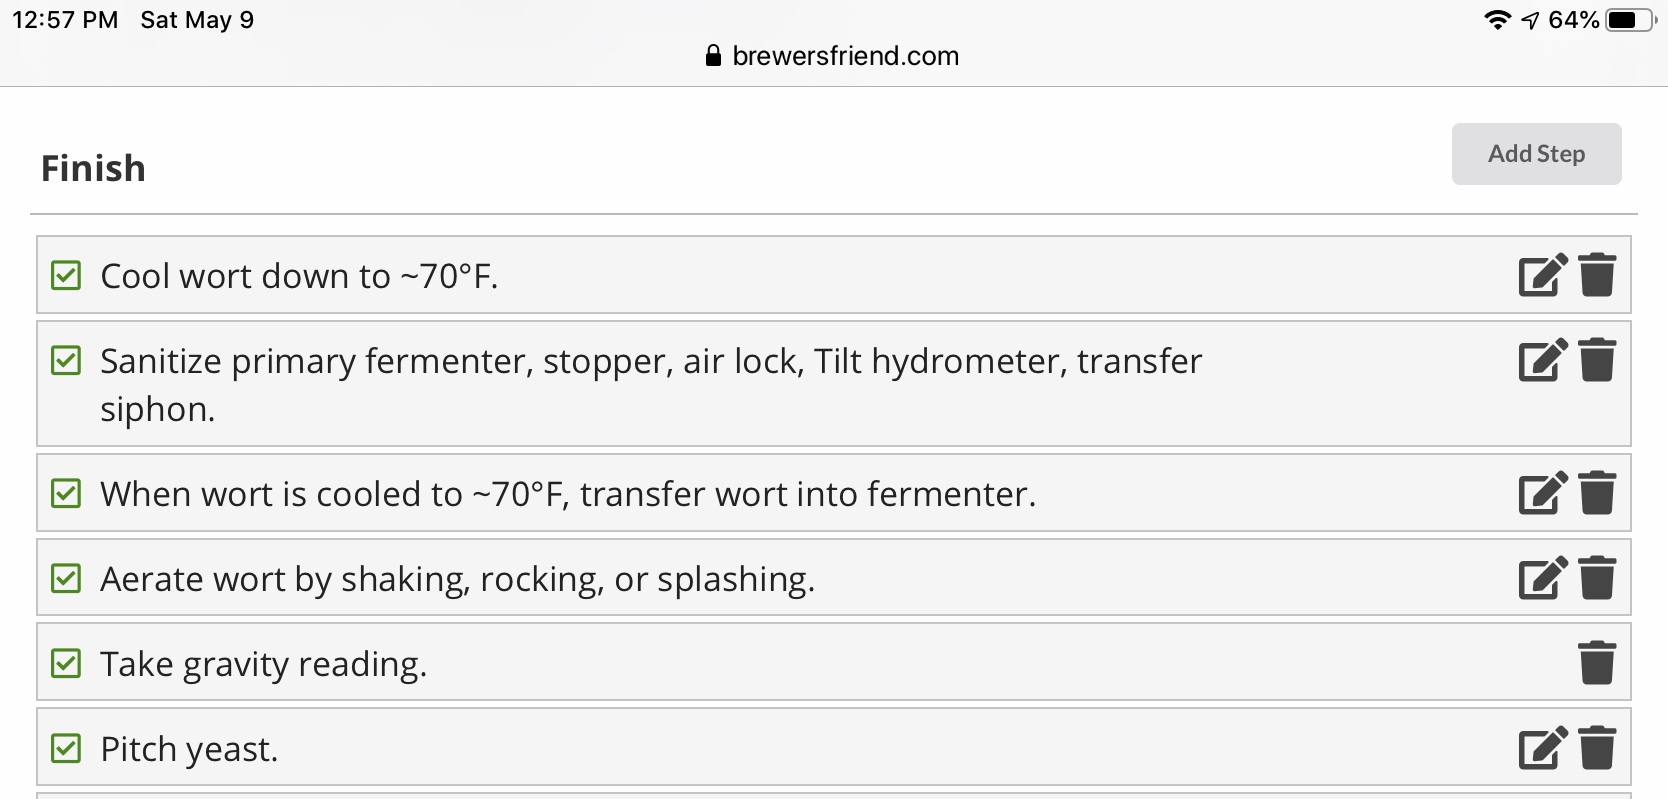Toggle the transfer wort into fermenter checkbox
Screen dimensions: 1668x799
click(x=66, y=493)
